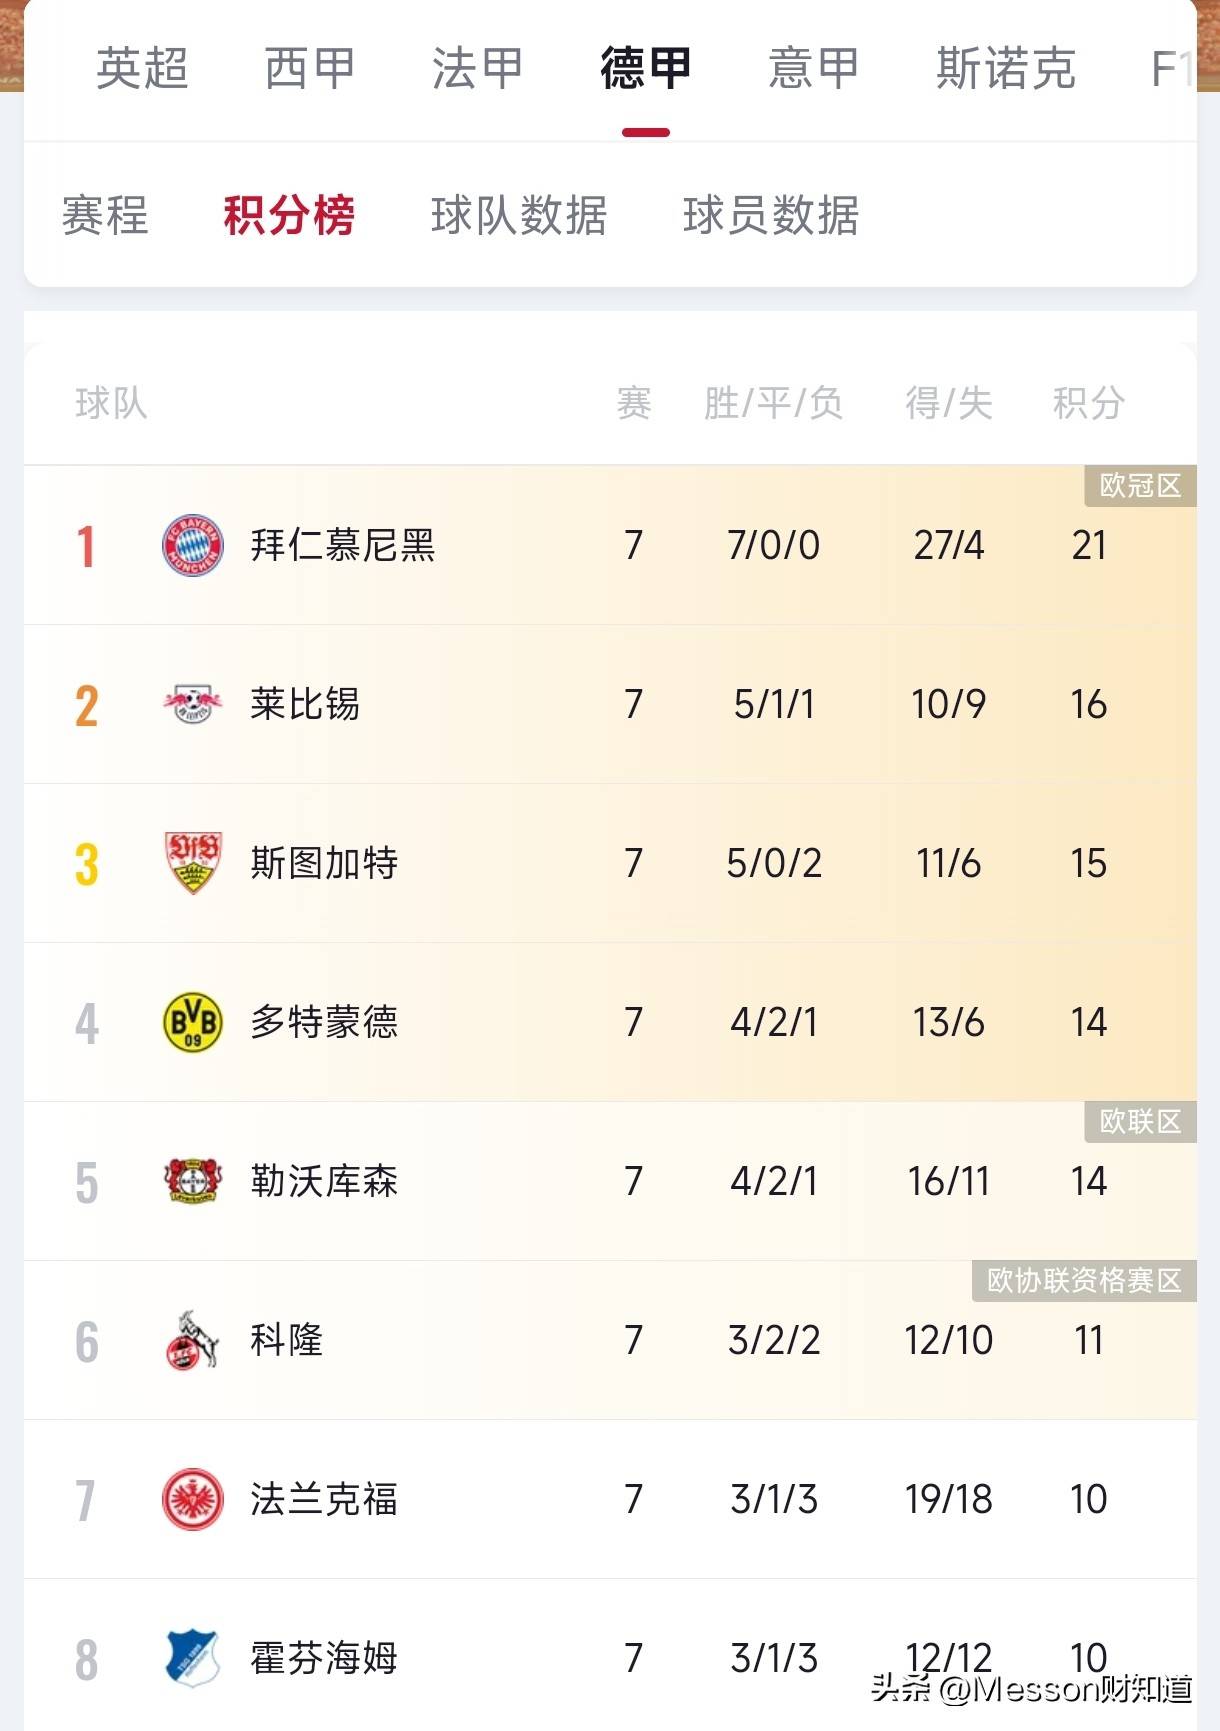Select the 法甲 league tab

(478, 69)
